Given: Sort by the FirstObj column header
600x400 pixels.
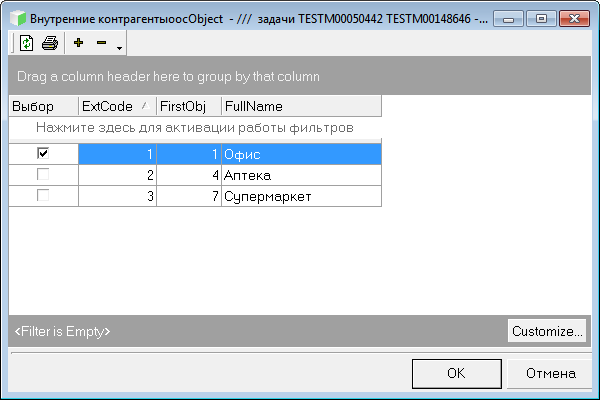Looking at the screenshot, I should (189, 106).
